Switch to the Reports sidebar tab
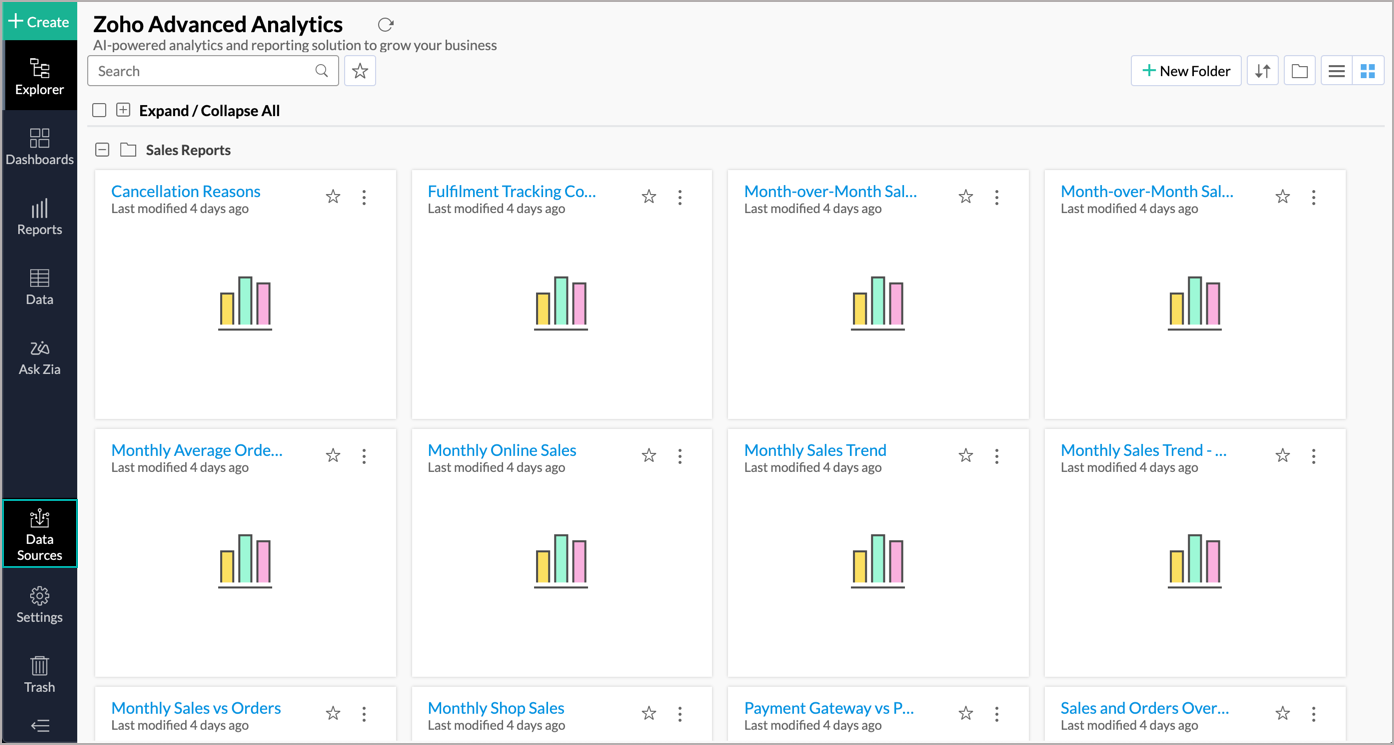Image resolution: width=1394 pixels, height=745 pixels. click(x=40, y=217)
